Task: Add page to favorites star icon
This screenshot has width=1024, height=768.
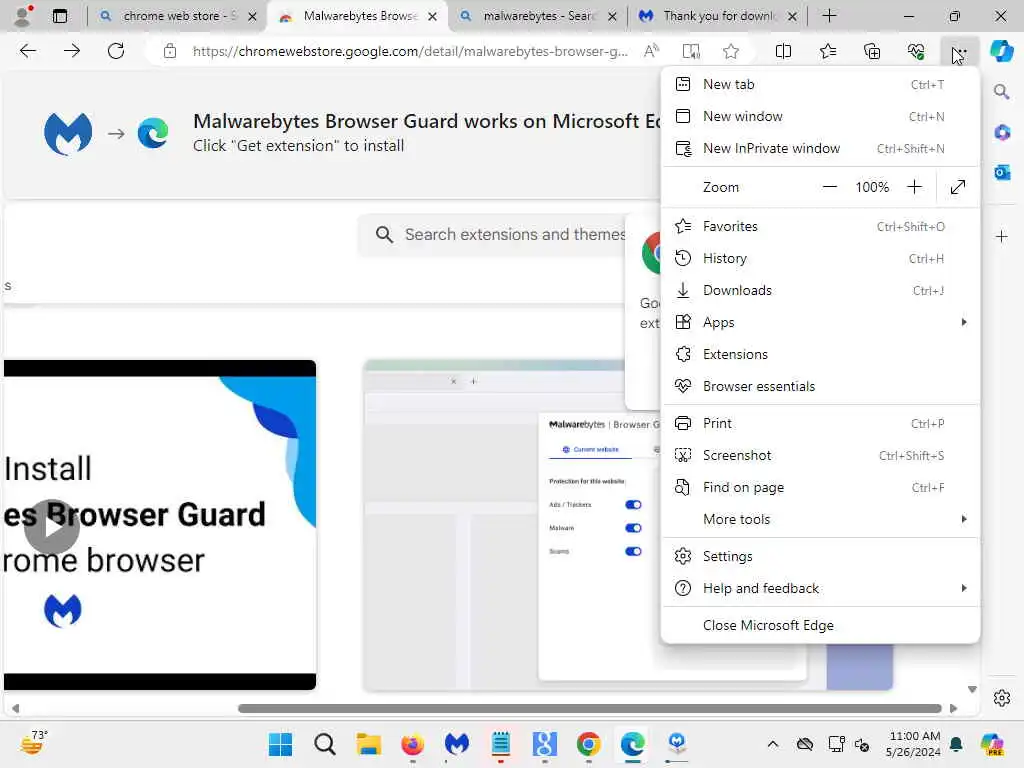Action: click(731, 51)
